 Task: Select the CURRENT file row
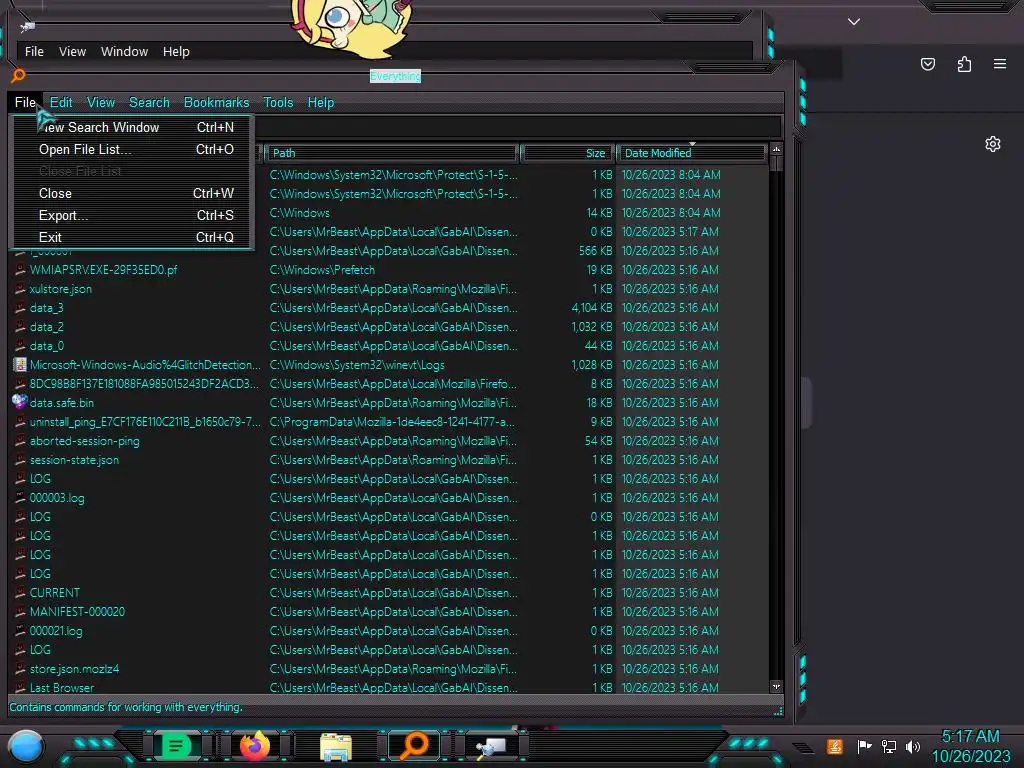(389, 593)
